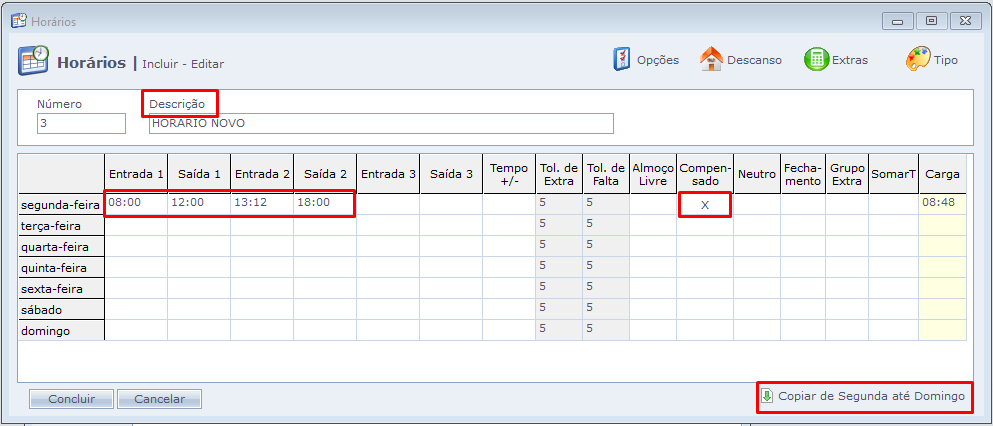The image size is (993, 426).
Task: Click the Horários window title bar icon
Action: tap(18, 21)
